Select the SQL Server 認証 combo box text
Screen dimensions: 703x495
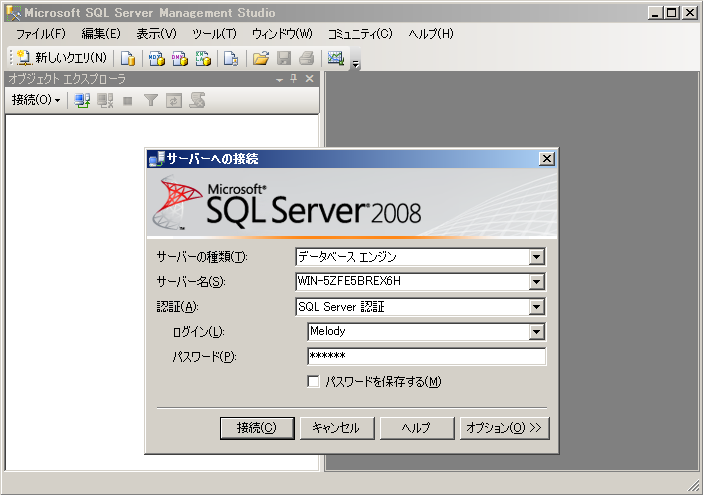[341, 307]
